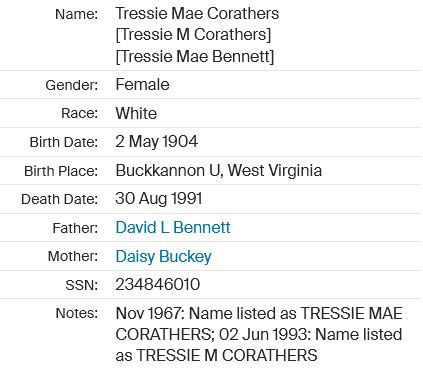The width and height of the screenshot is (423, 370).
Task: Click the death date 30 Aug 1991
Action: [159, 199]
